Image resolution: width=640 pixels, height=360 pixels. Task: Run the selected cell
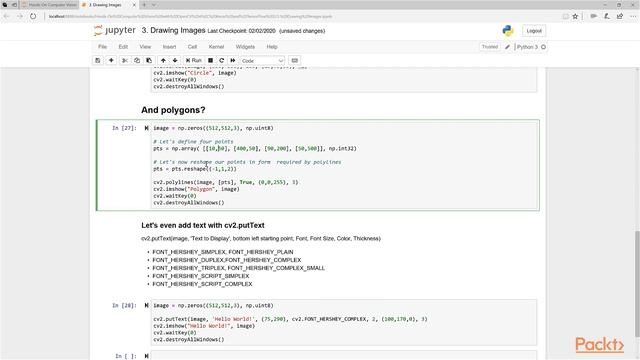click(x=193, y=60)
